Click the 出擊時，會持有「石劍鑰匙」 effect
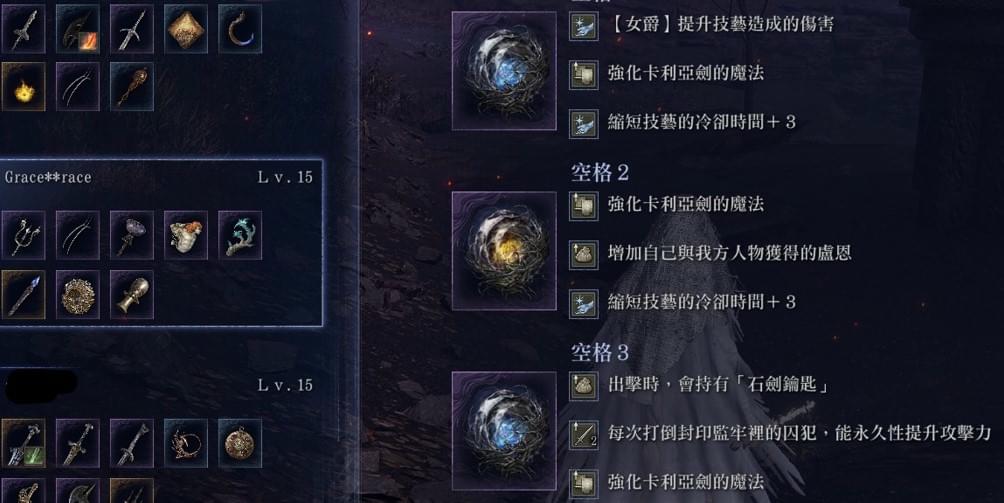Viewport: 1004px width, 503px height. tap(718, 385)
